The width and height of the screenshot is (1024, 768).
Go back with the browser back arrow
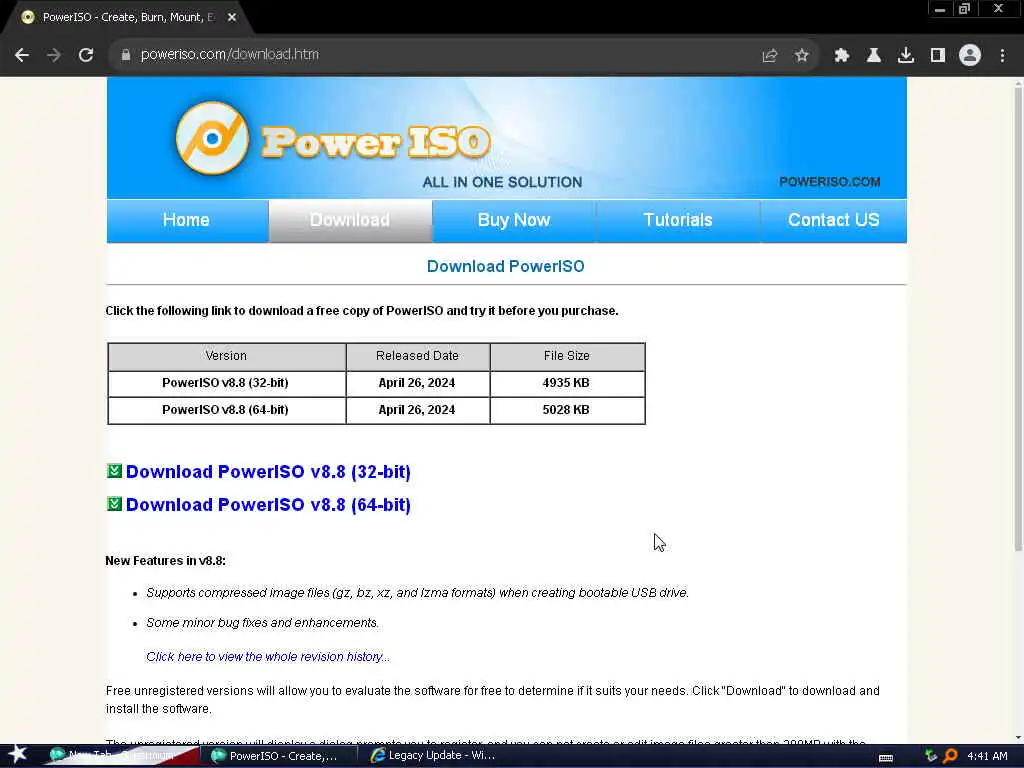click(x=22, y=55)
